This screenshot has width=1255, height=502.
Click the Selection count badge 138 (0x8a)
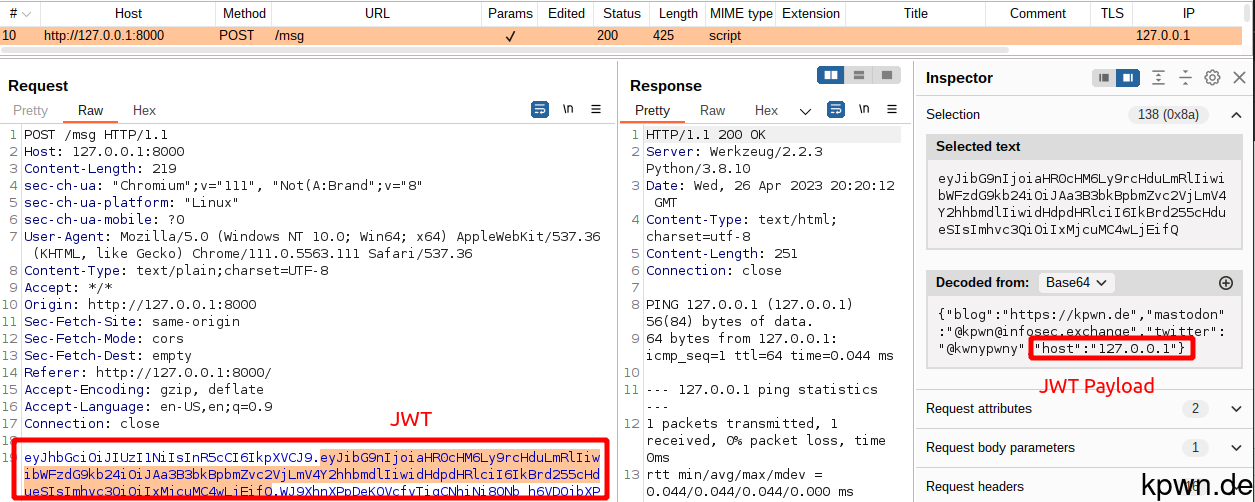1167,115
